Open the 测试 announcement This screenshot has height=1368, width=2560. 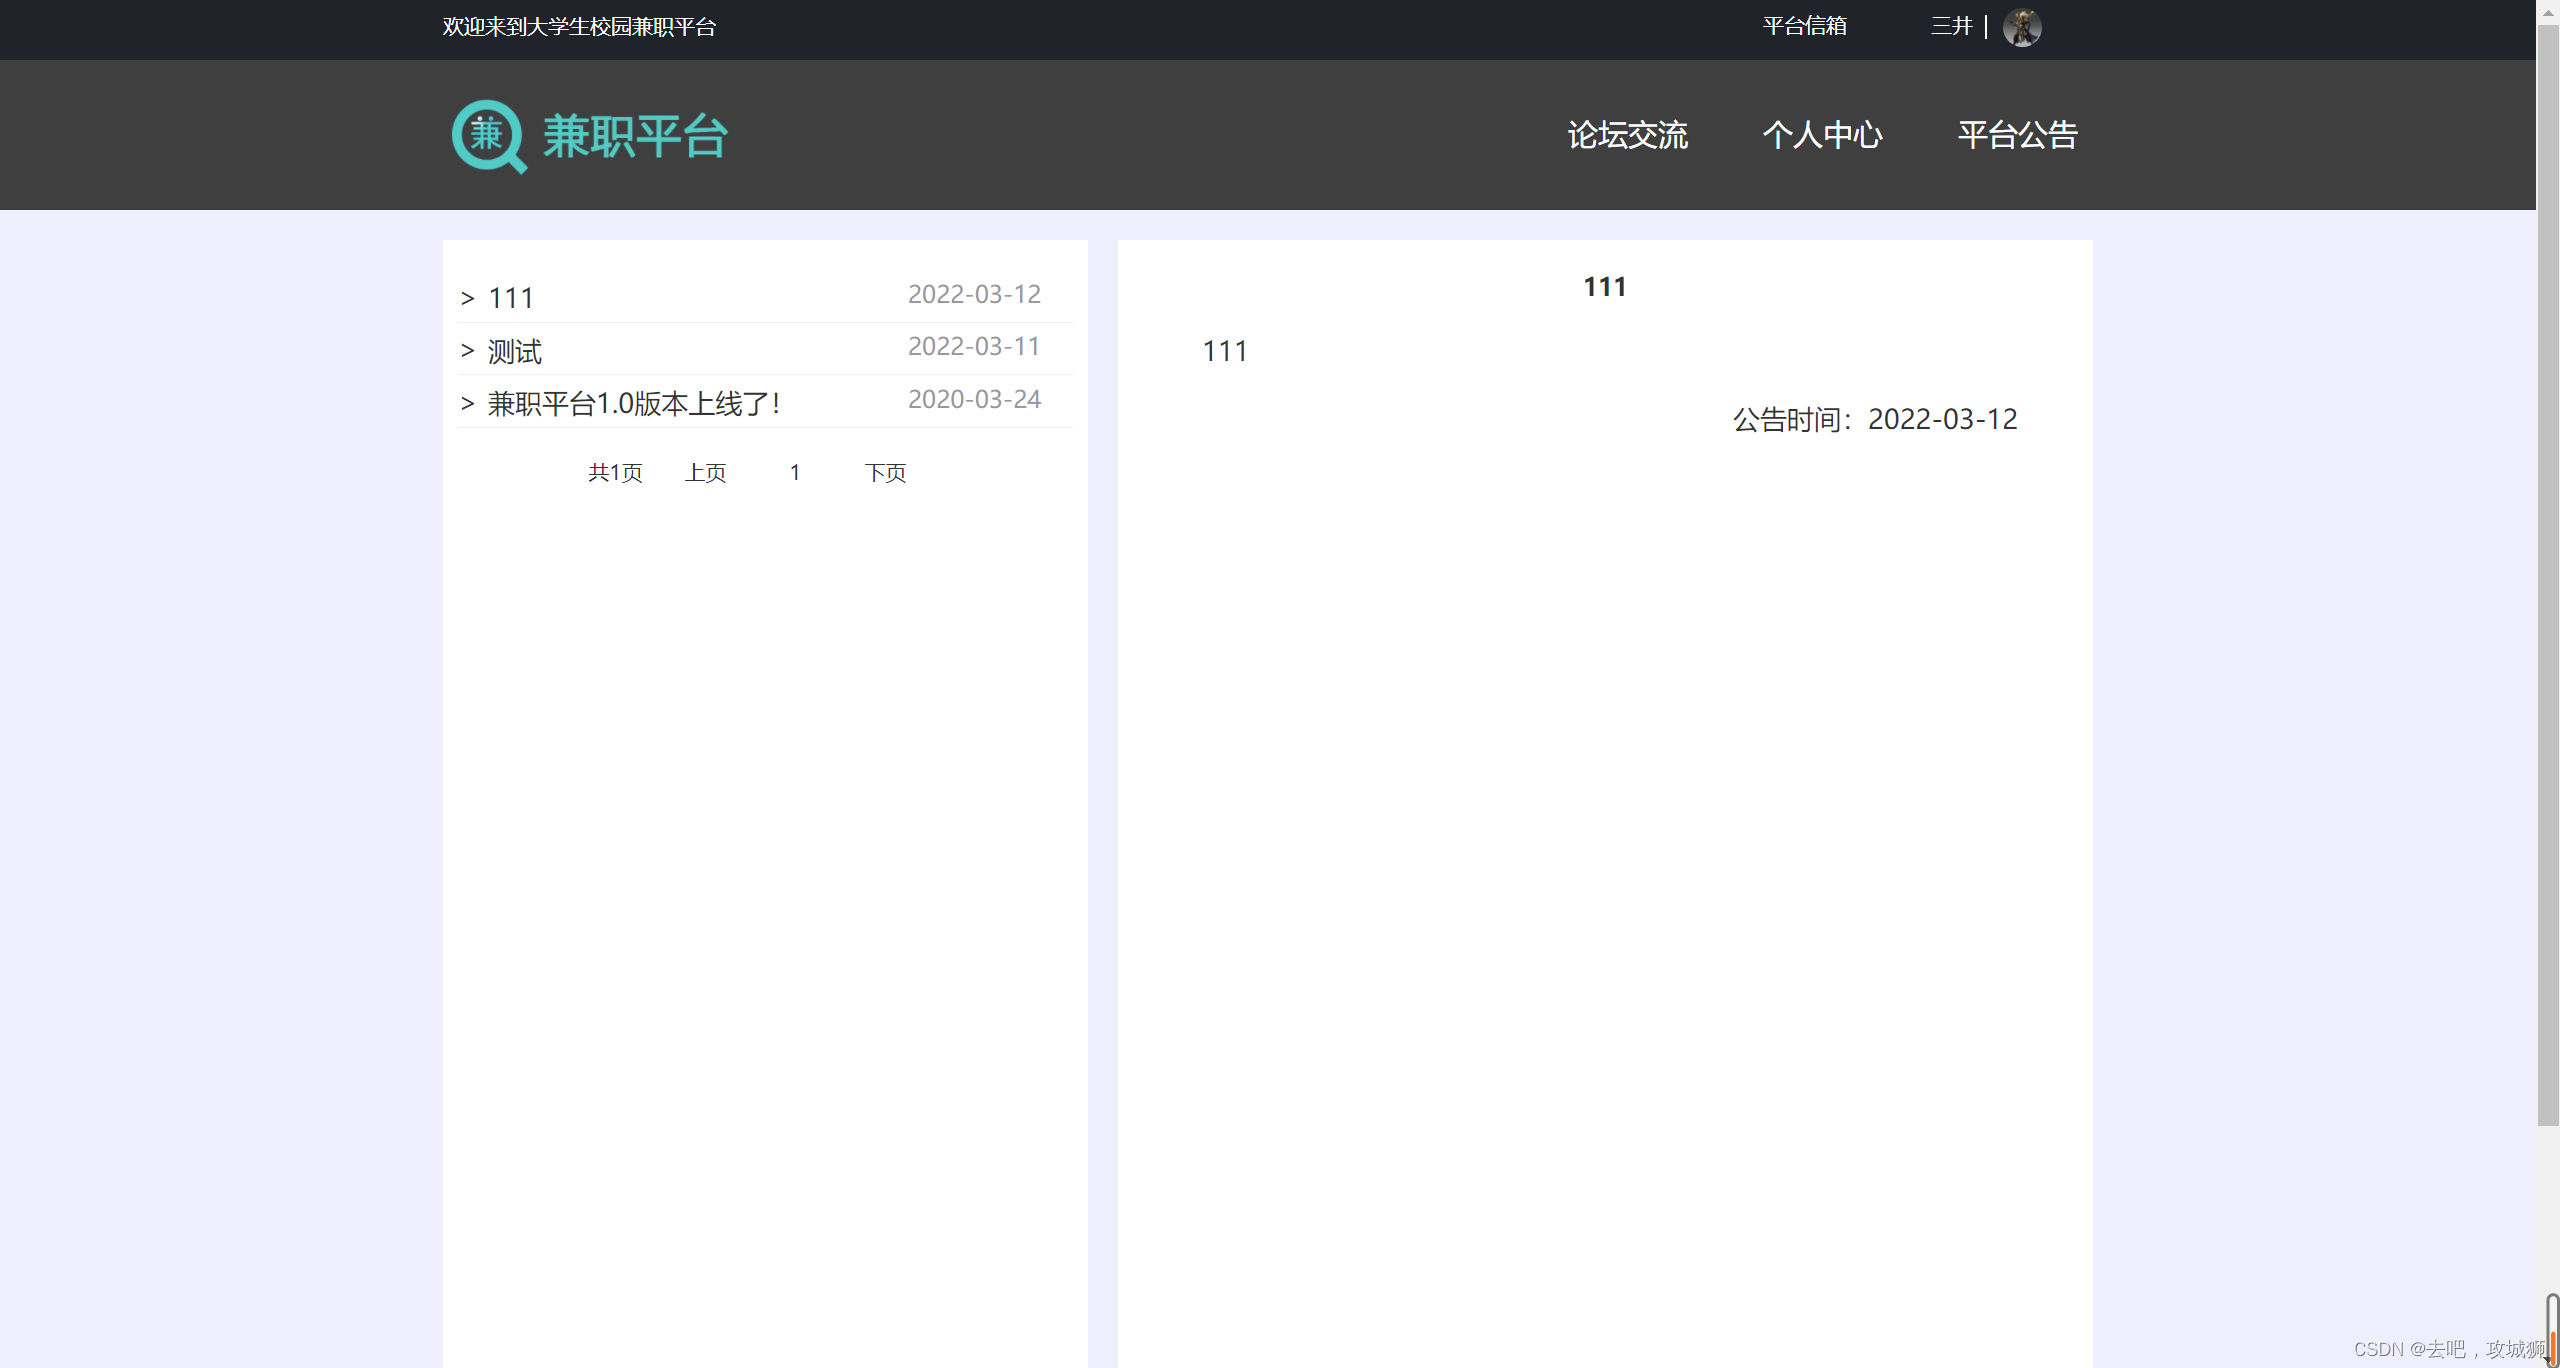click(515, 351)
